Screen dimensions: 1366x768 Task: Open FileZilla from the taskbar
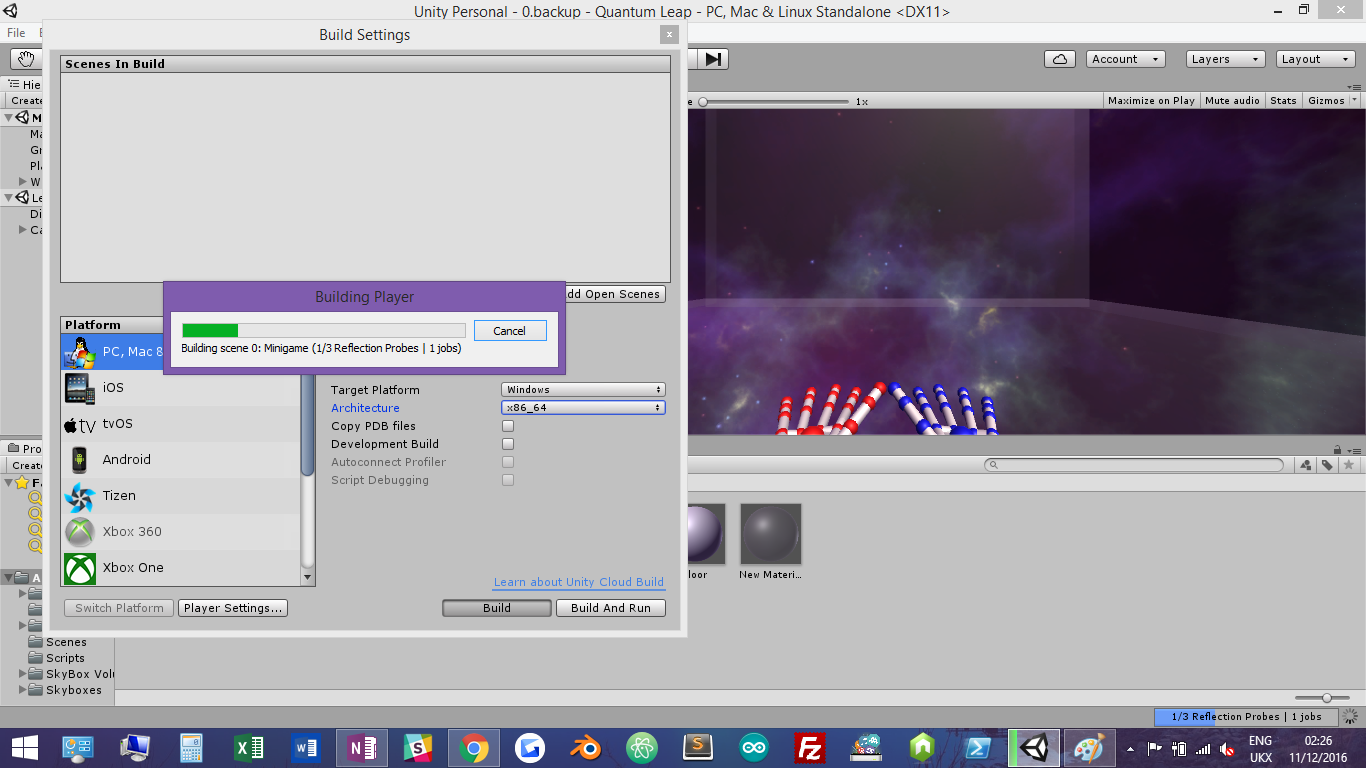809,748
